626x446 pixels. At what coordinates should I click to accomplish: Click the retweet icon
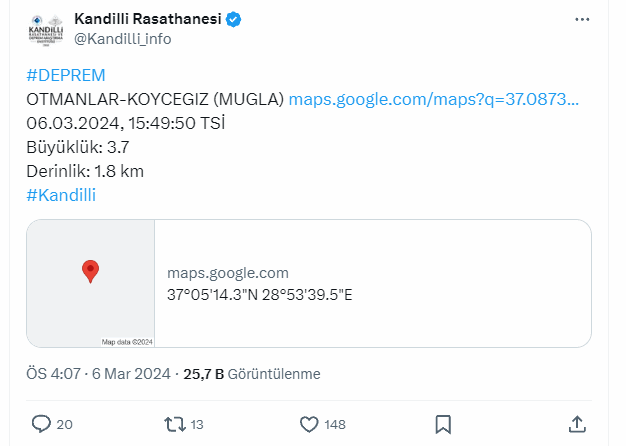[175, 424]
